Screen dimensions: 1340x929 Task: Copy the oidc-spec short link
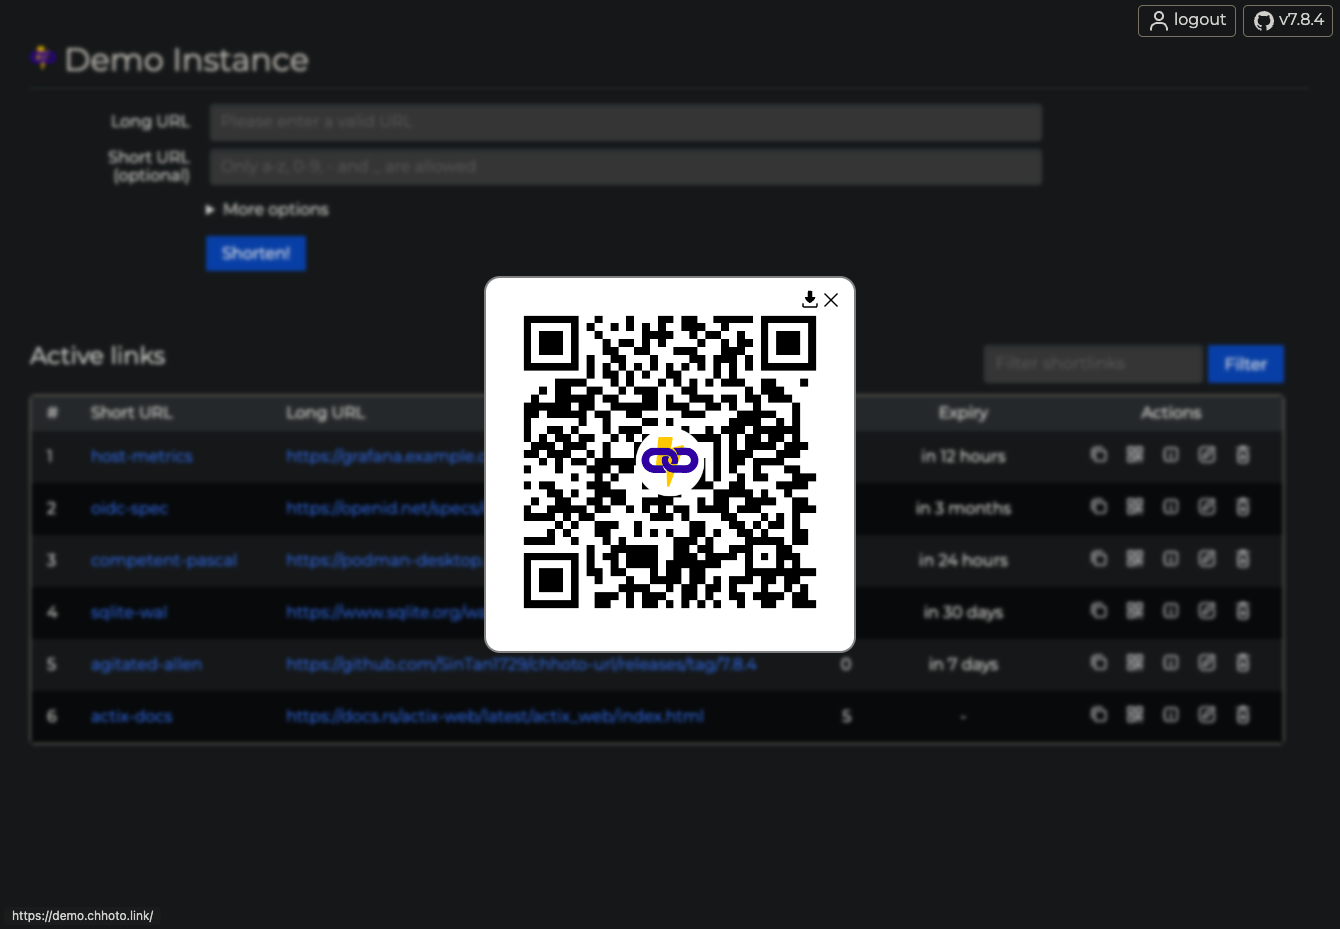[1099, 507]
